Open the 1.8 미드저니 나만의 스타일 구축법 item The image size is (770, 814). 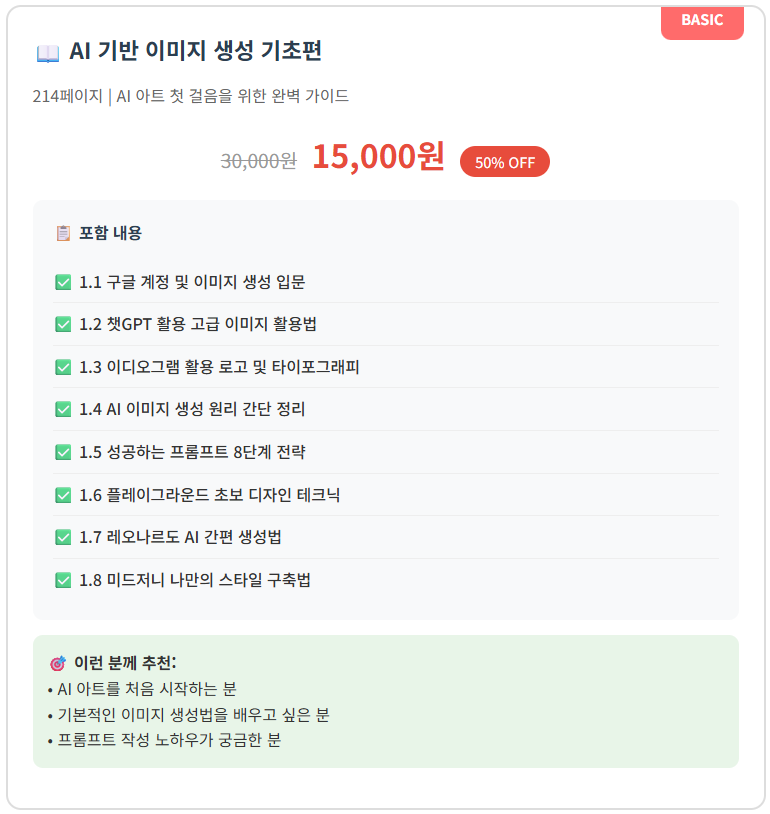click(x=195, y=580)
